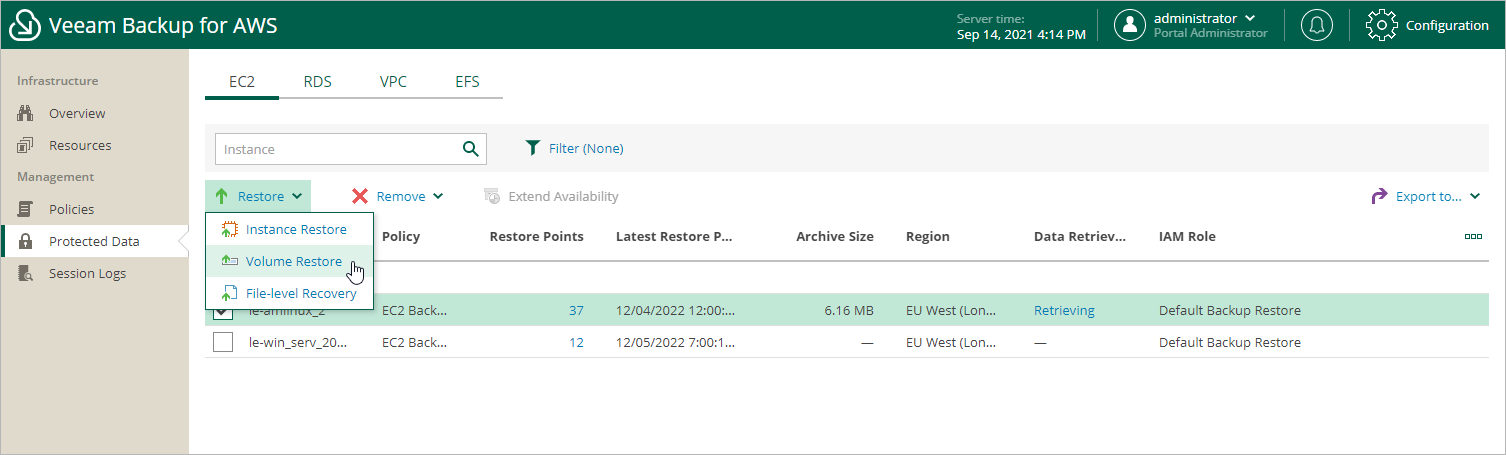The height and width of the screenshot is (455, 1506).
Task: Switch to the EFS tab
Action: (x=467, y=82)
